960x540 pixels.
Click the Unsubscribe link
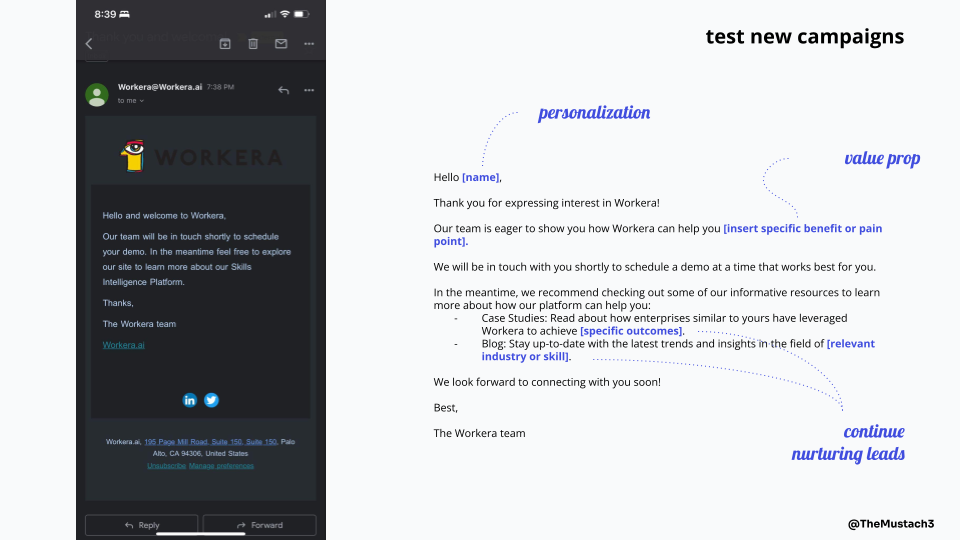167,466
